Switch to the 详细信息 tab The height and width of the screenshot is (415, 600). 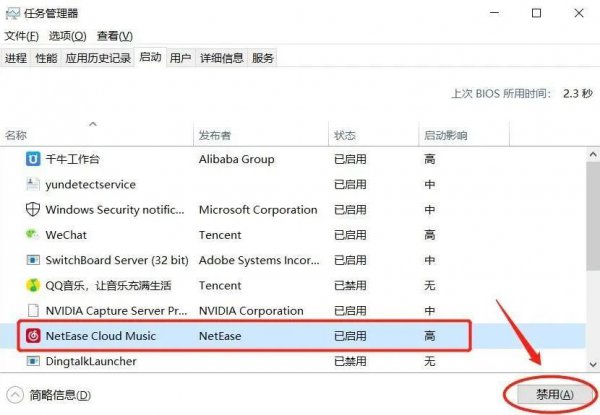tap(221, 58)
